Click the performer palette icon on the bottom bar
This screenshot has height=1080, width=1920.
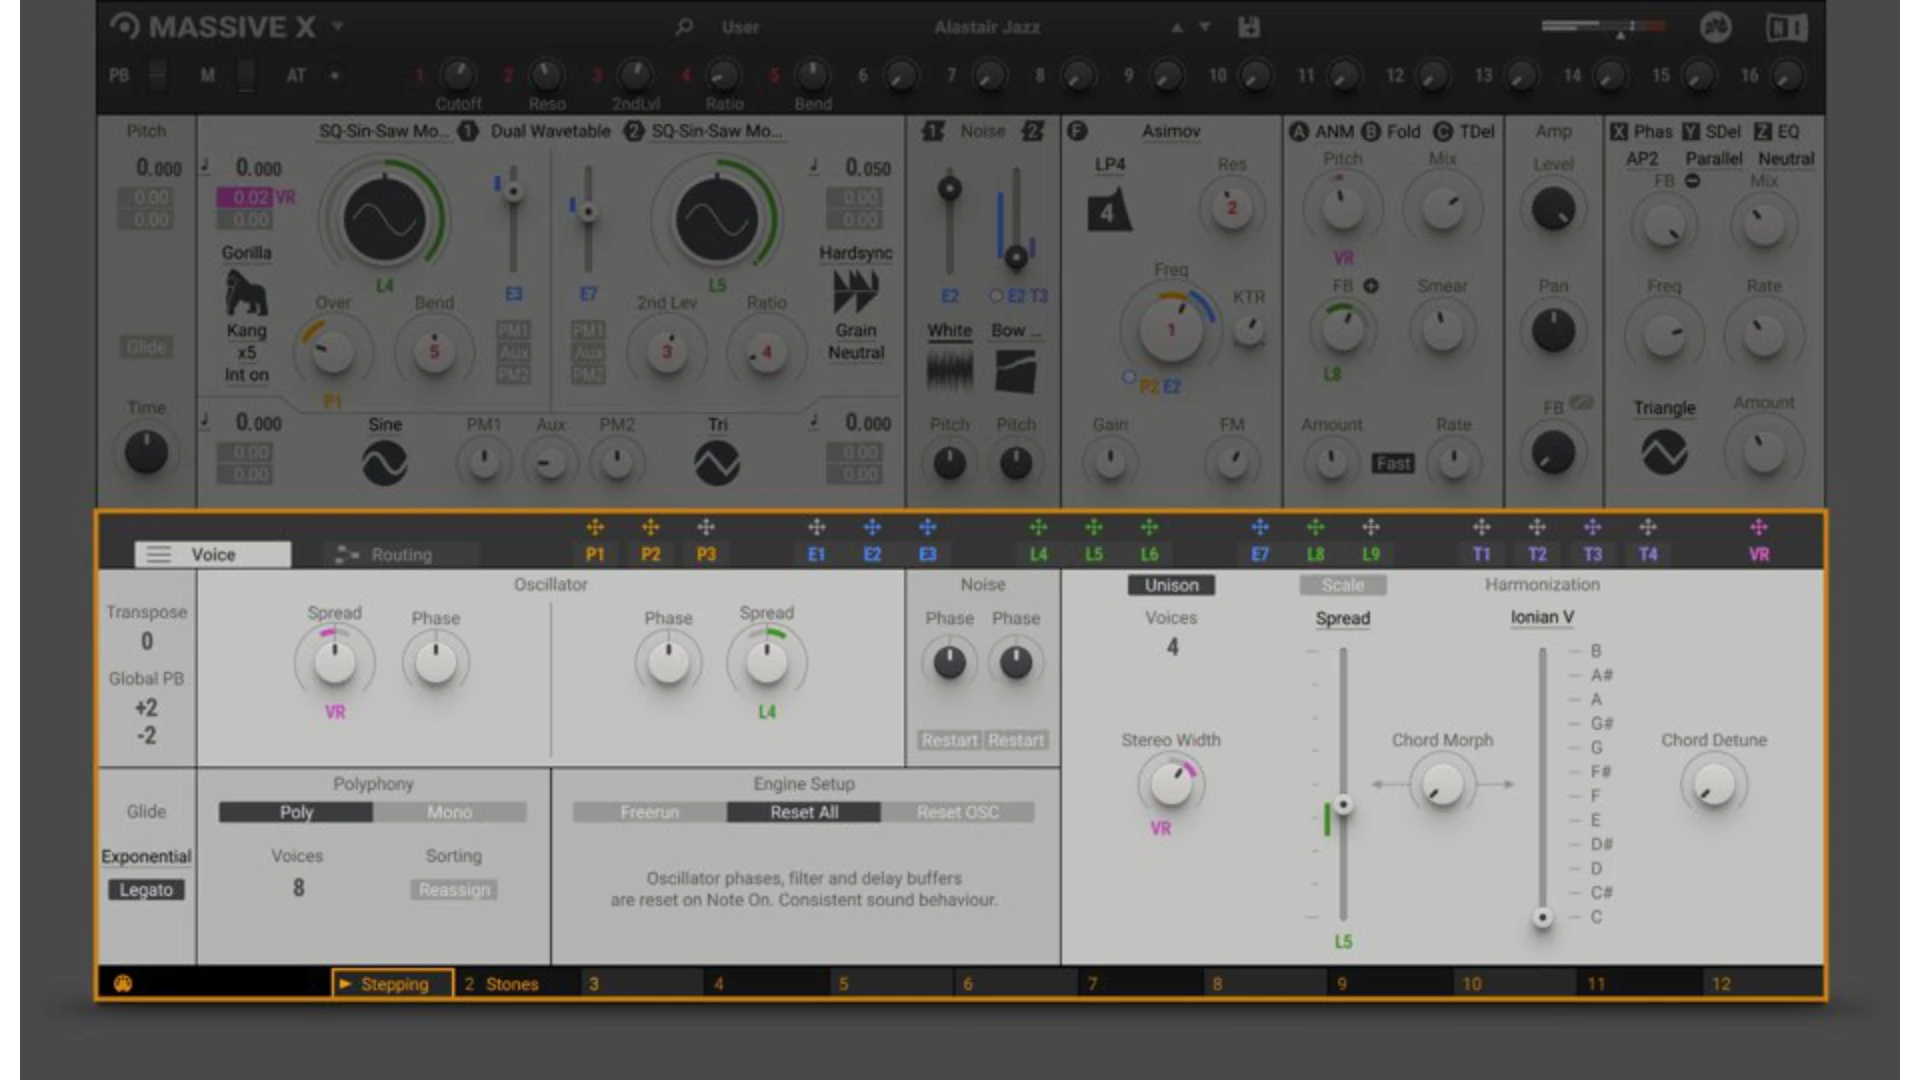123,983
